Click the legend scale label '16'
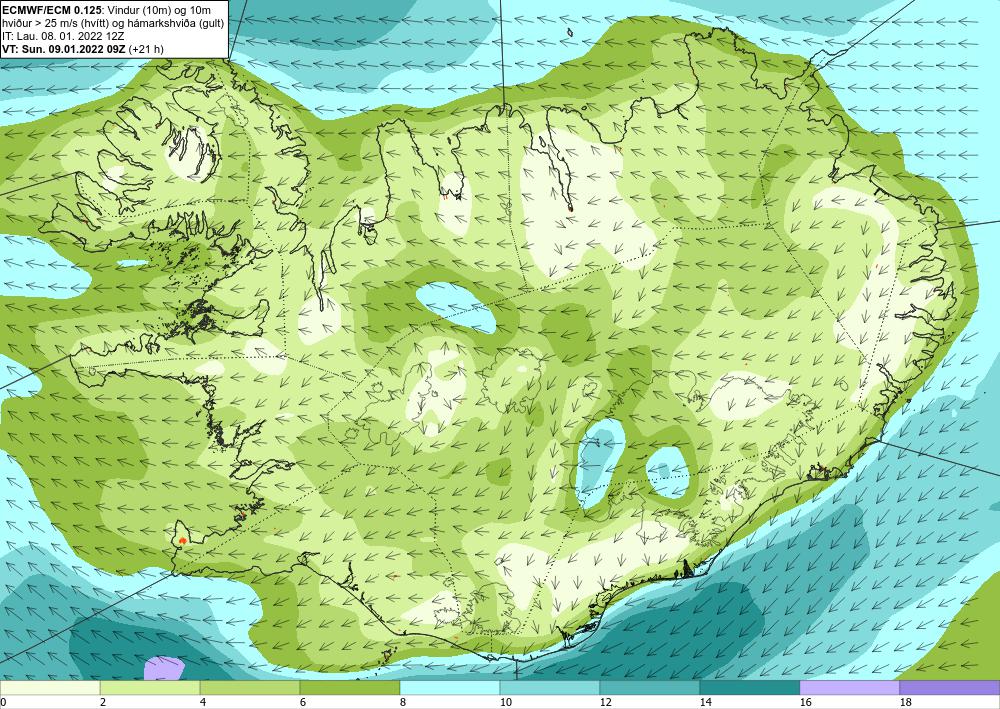 coord(806,702)
